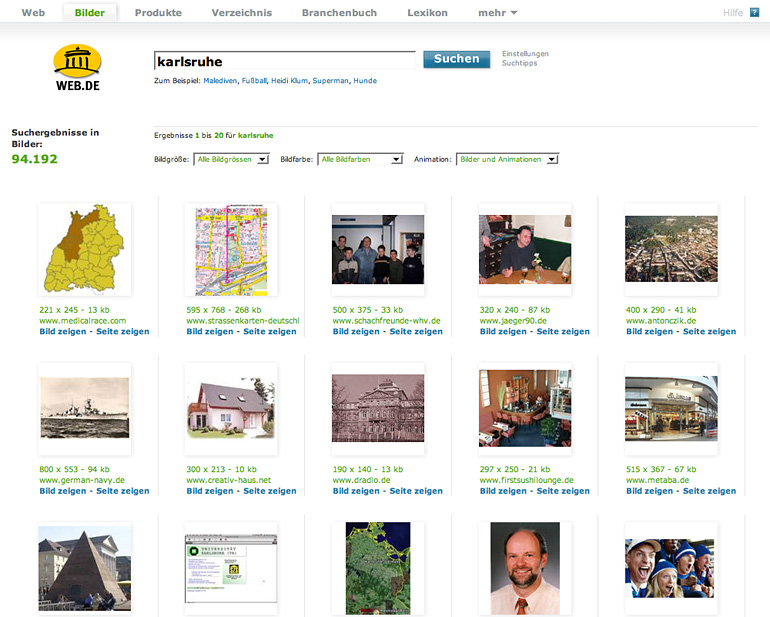Screen dimensions: 770x617
Task: Open the Animation Bilder und Animationen dropdown
Action: (x=507, y=159)
